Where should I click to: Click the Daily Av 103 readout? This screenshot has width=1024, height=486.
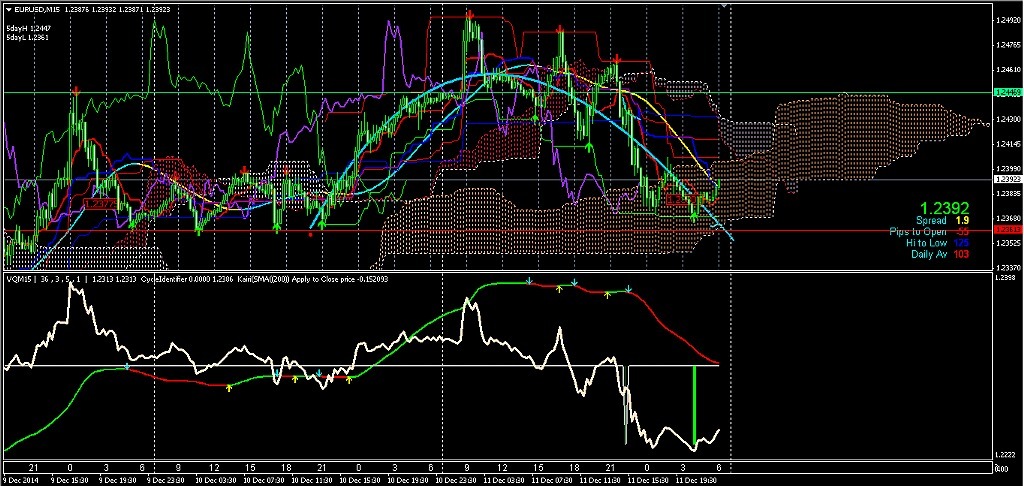pos(939,253)
